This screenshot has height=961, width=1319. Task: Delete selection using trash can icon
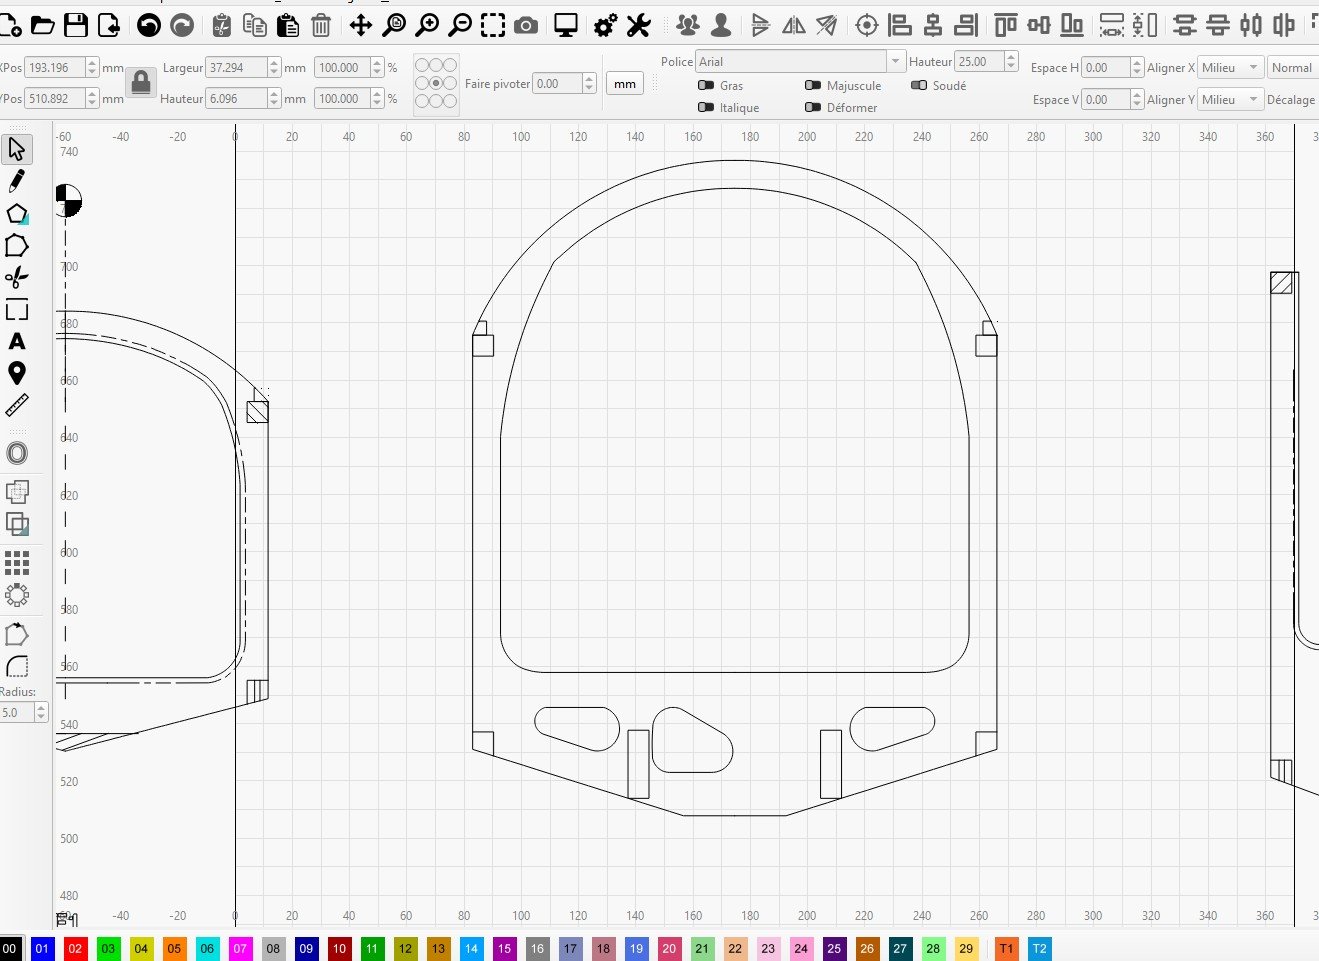321,25
